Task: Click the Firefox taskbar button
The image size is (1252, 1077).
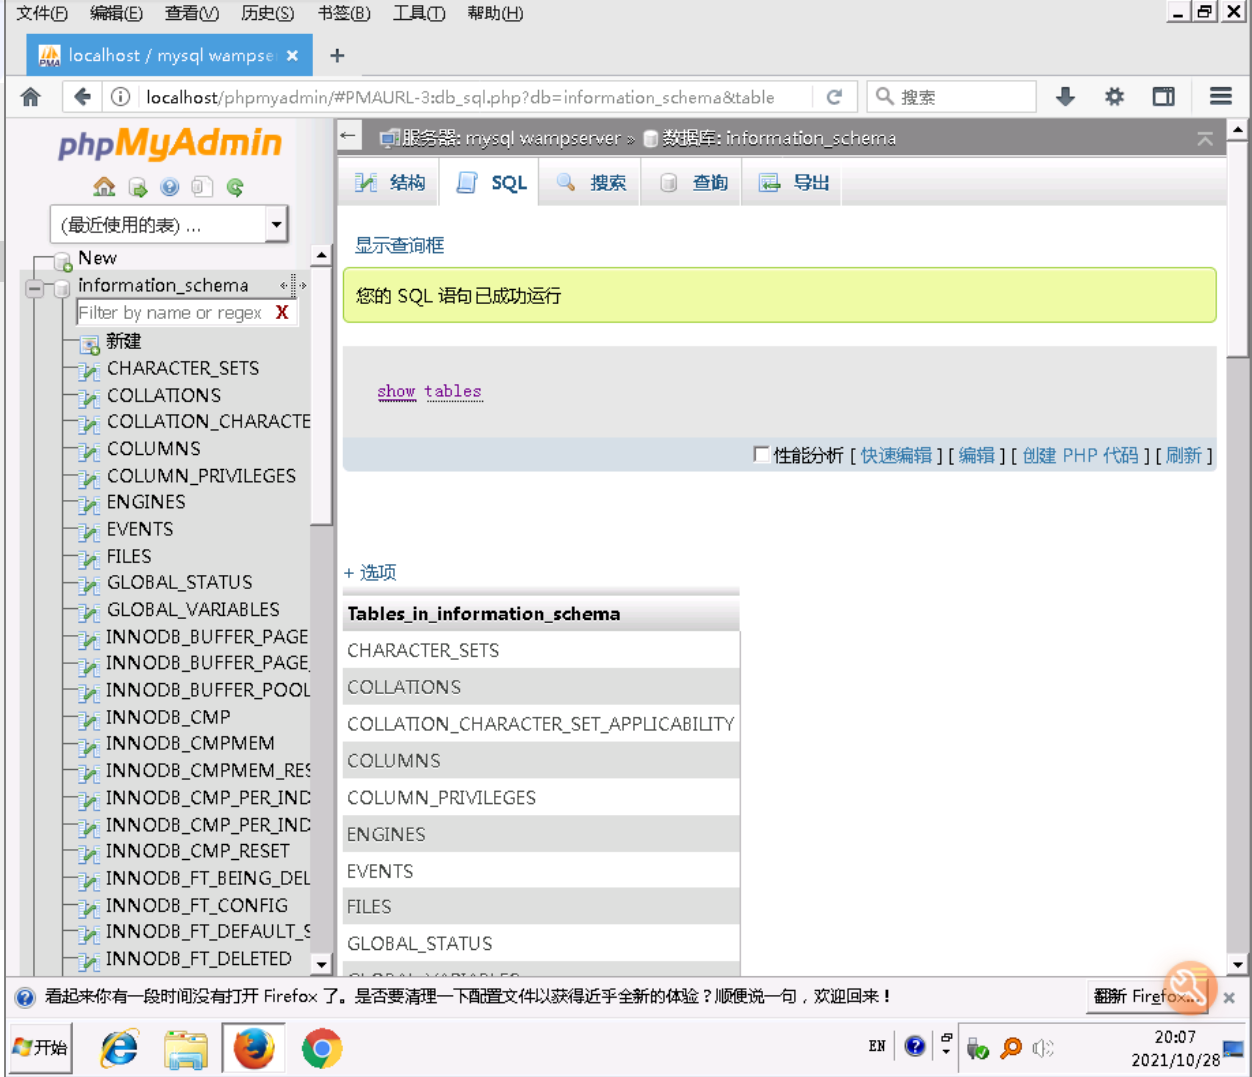Action: pos(254,1049)
